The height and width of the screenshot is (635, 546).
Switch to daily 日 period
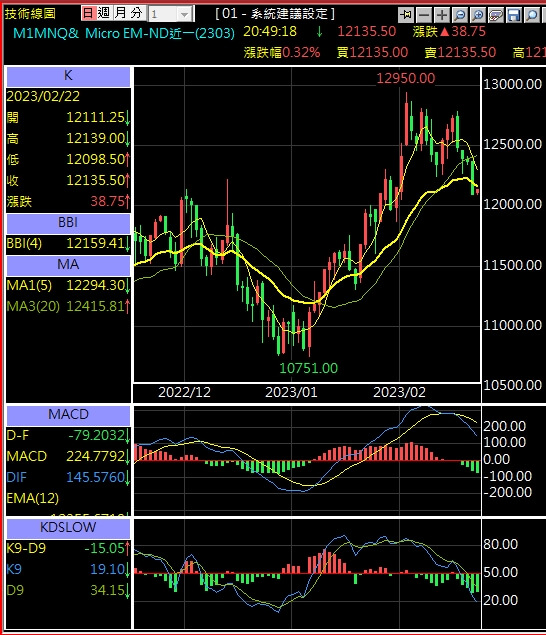(88, 13)
